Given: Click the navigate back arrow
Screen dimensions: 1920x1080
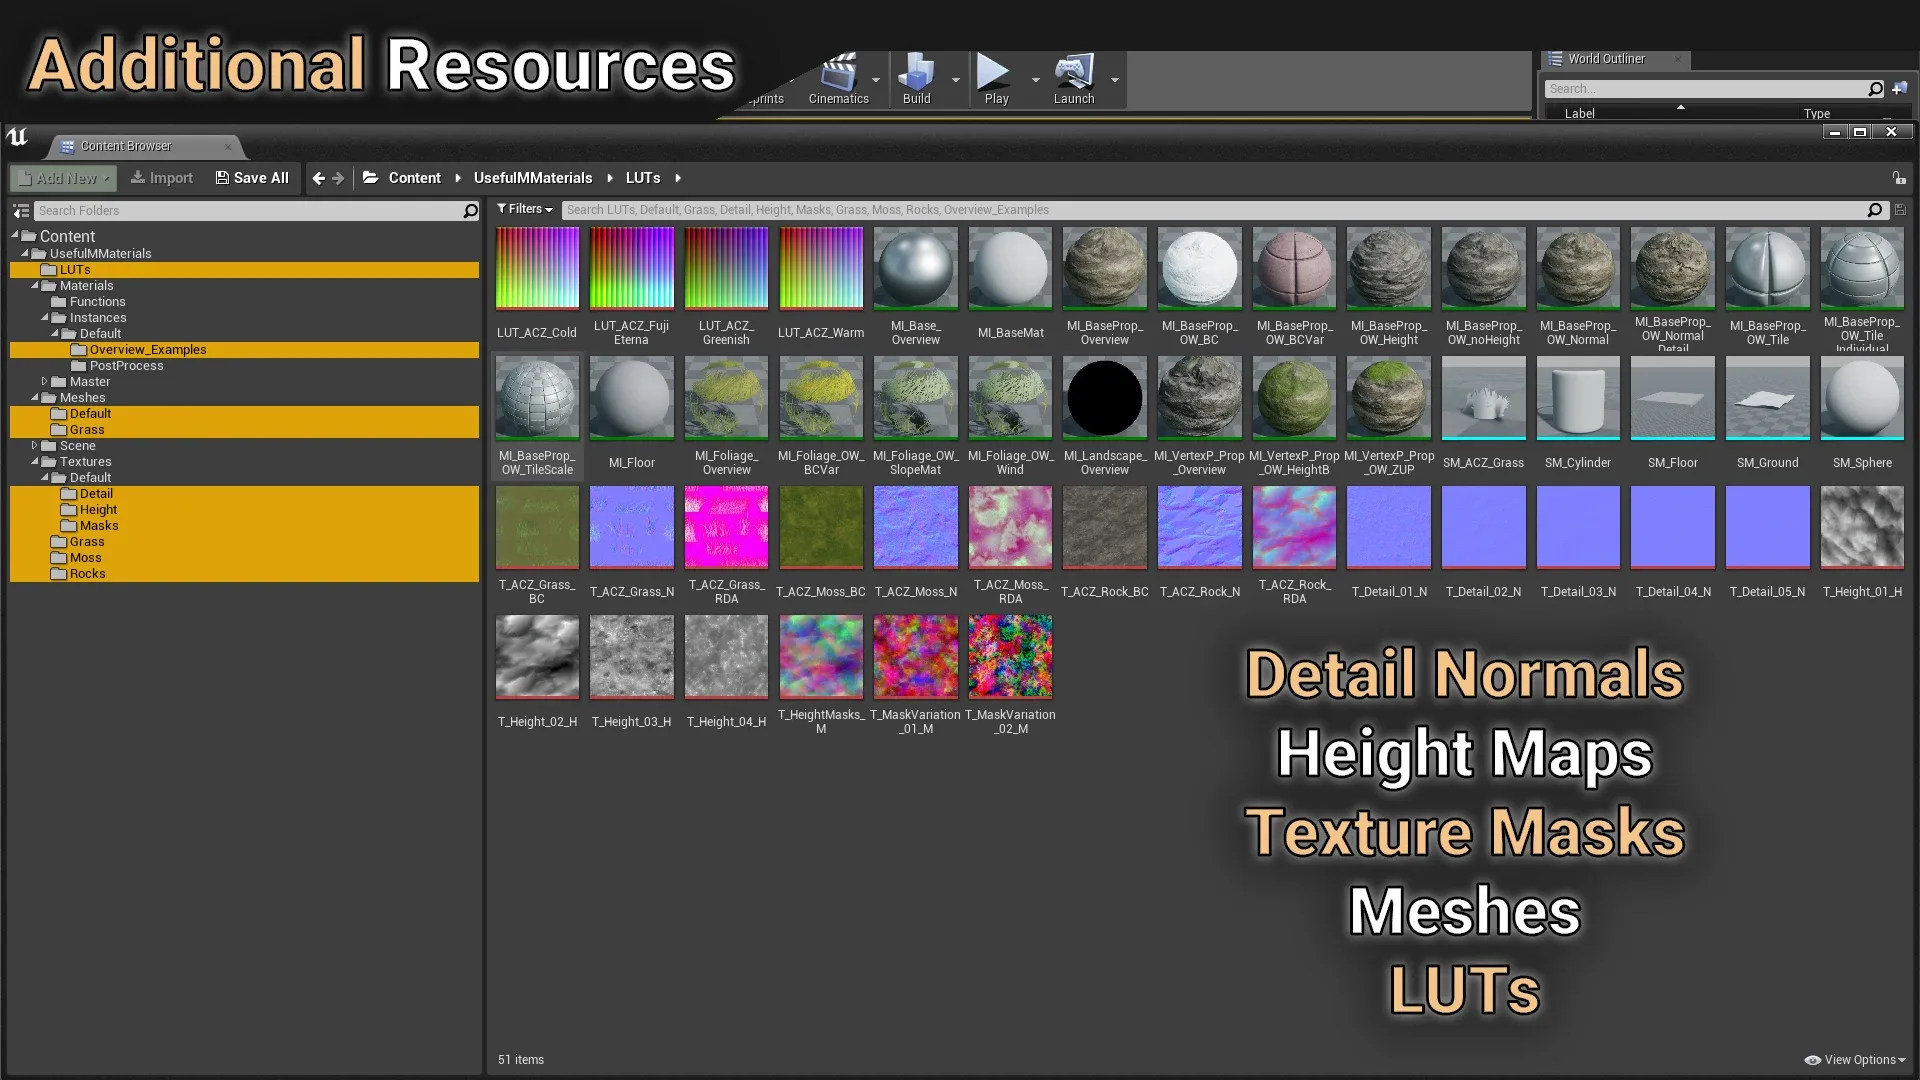Looking at the screenshot, I should tap(318, 178).
